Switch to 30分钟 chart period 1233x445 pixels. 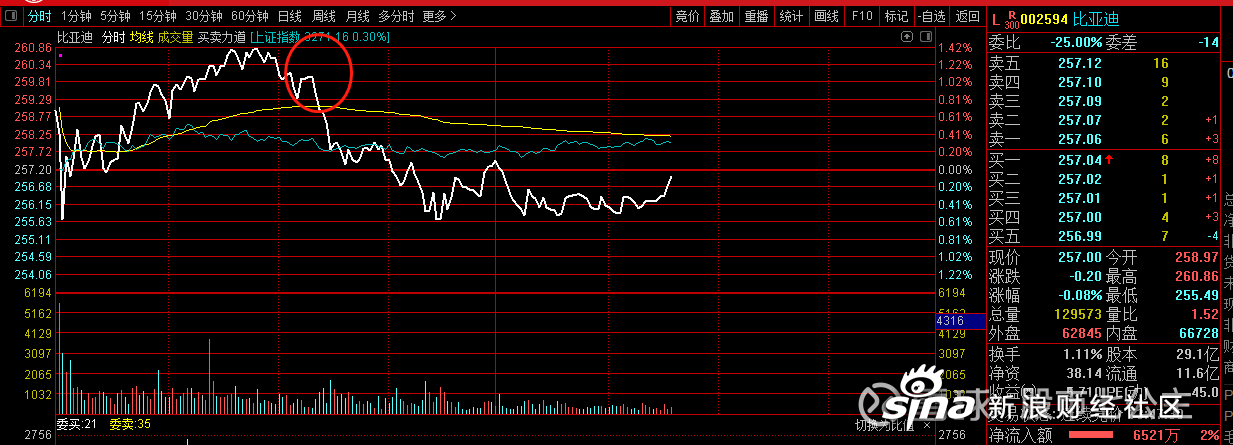point(204,16)
